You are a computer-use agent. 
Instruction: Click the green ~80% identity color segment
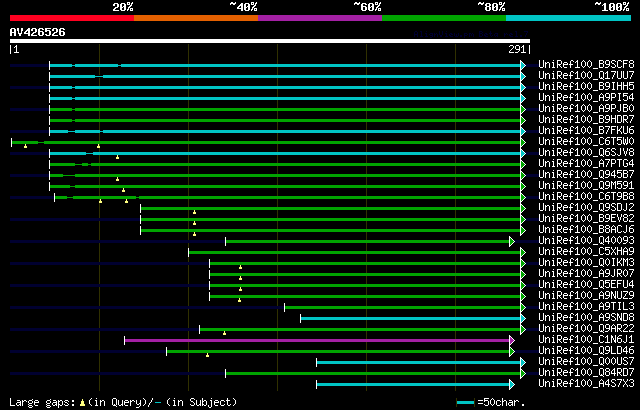click(x=444, y=18)
